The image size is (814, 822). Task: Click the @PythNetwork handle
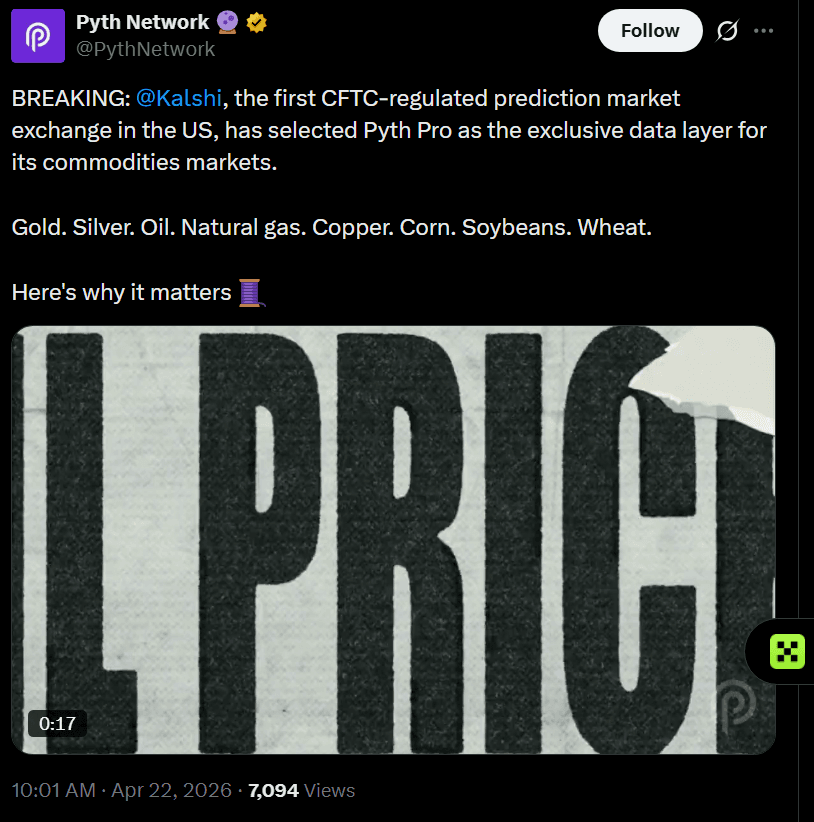[x=145, y=49]
